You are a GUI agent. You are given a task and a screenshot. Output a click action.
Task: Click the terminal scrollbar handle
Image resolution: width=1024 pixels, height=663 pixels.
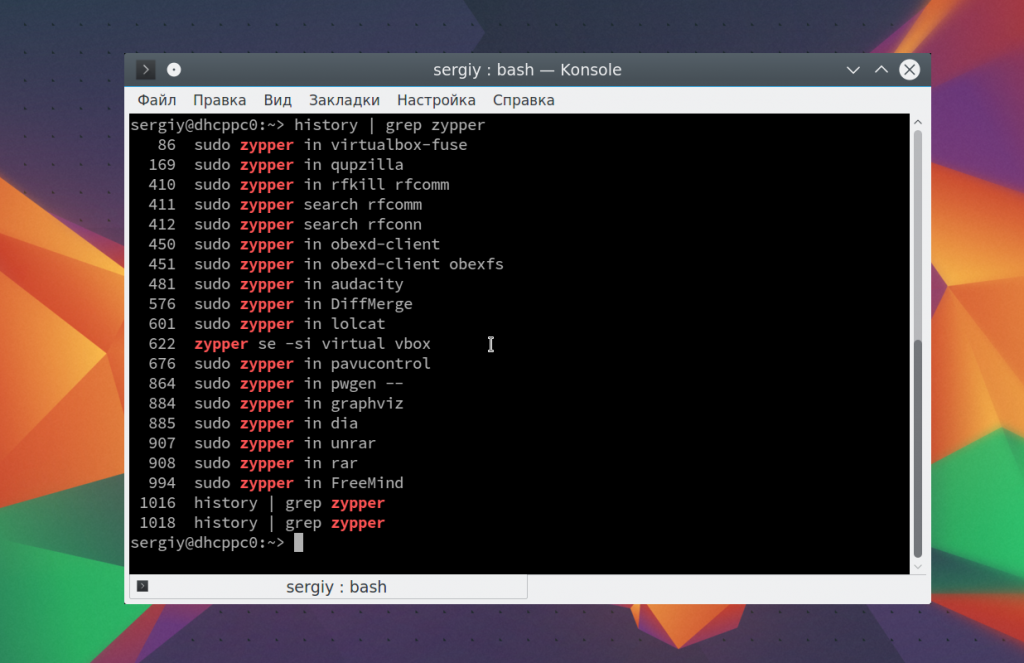[917, 450]
